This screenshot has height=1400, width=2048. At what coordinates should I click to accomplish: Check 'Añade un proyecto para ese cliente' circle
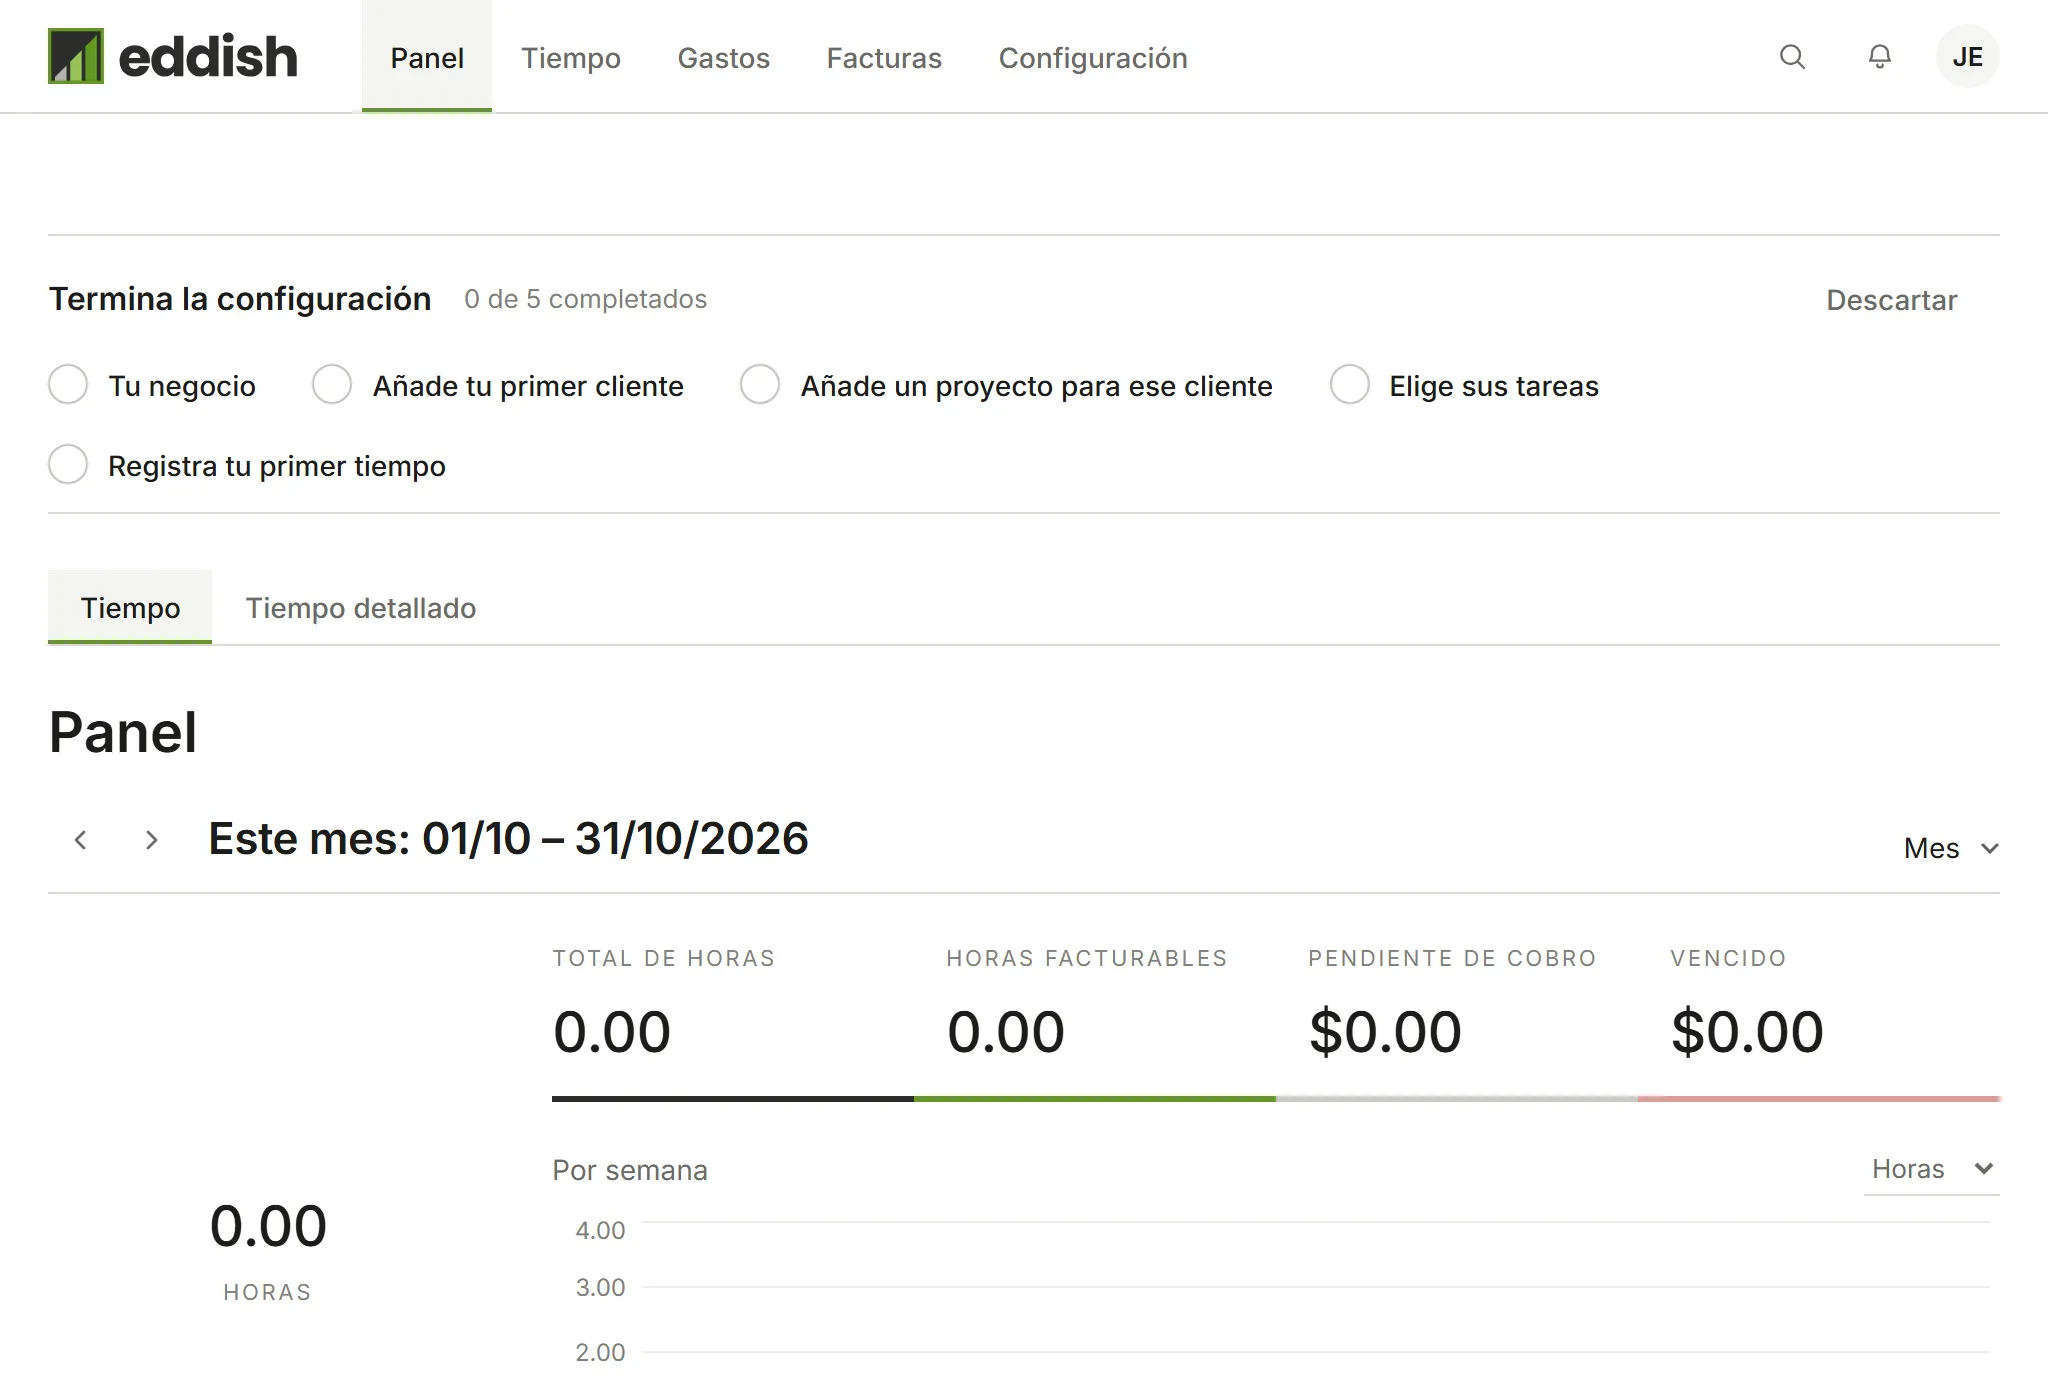[760, 385]
